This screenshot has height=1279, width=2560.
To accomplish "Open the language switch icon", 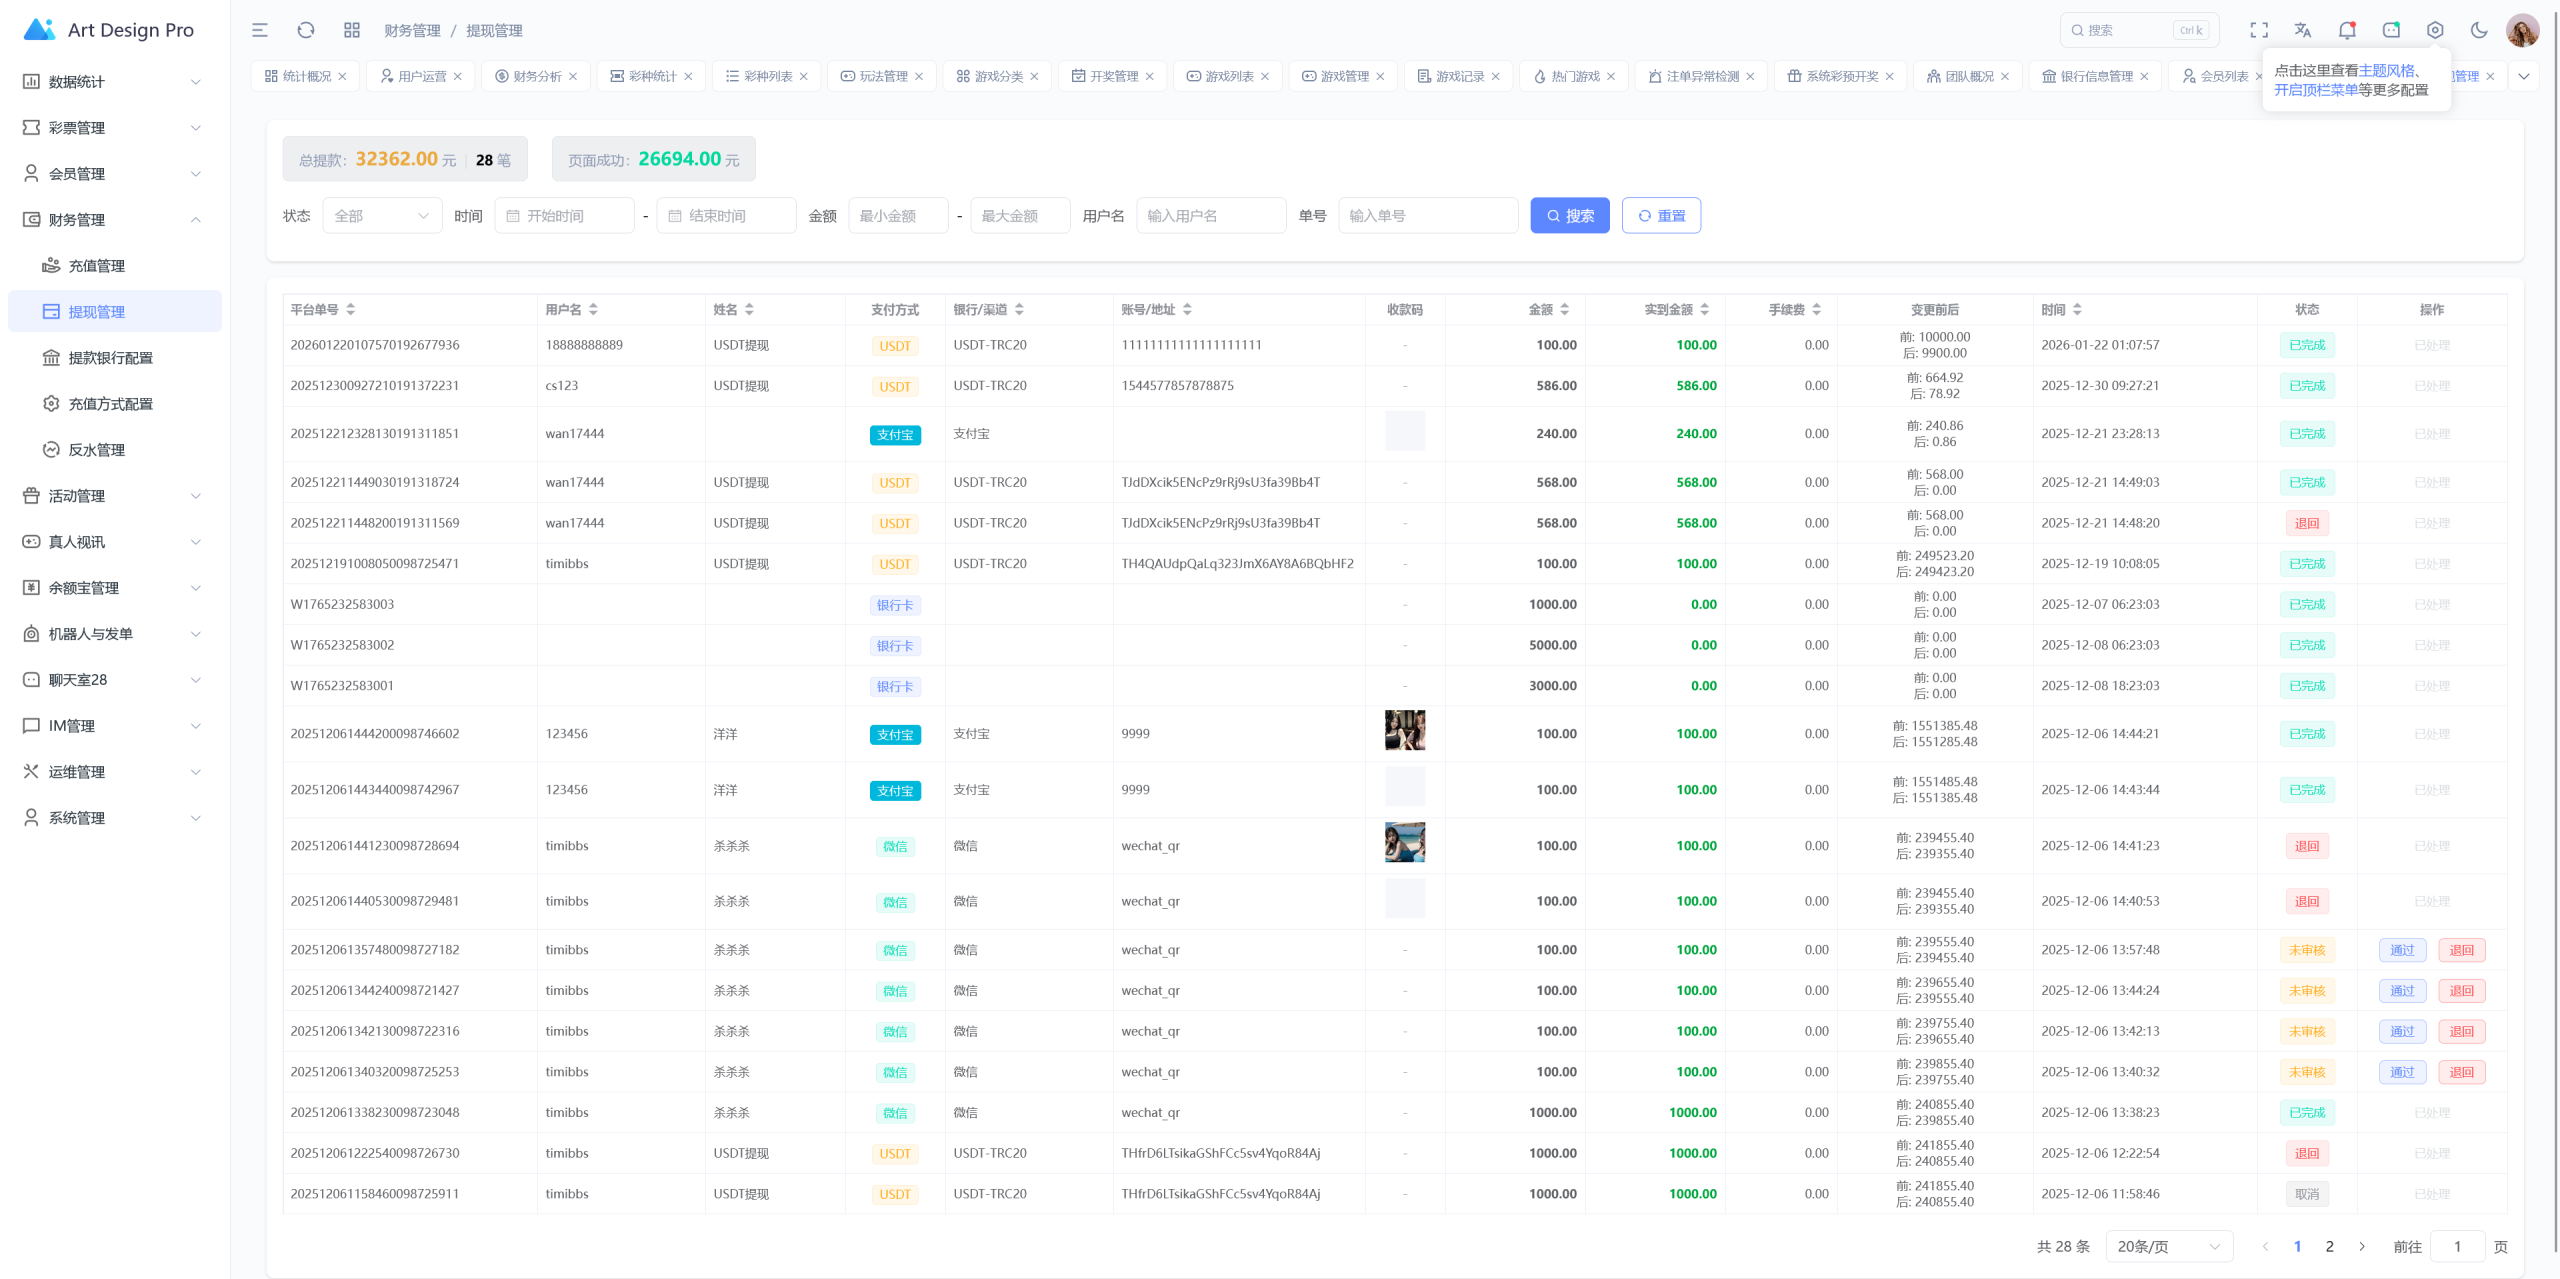I will (x=2303, y=30).
